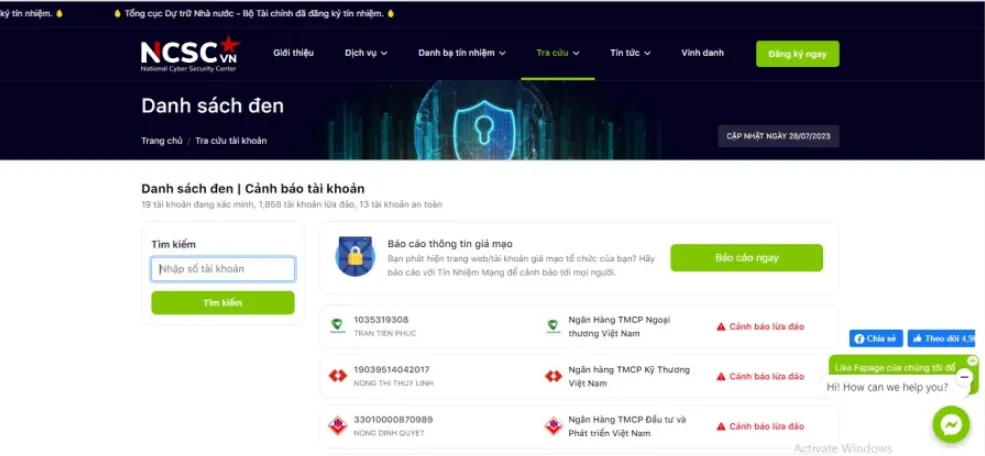Focus the Nhập số tài khoản field

223,269
